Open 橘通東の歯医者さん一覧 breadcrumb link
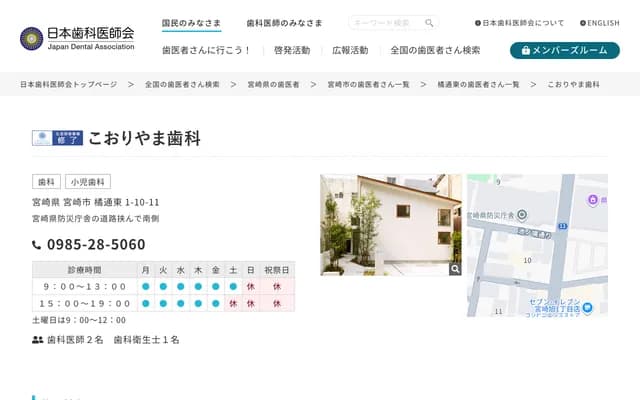640x400 pixels. pyautogui.click(x=478, y=85)
